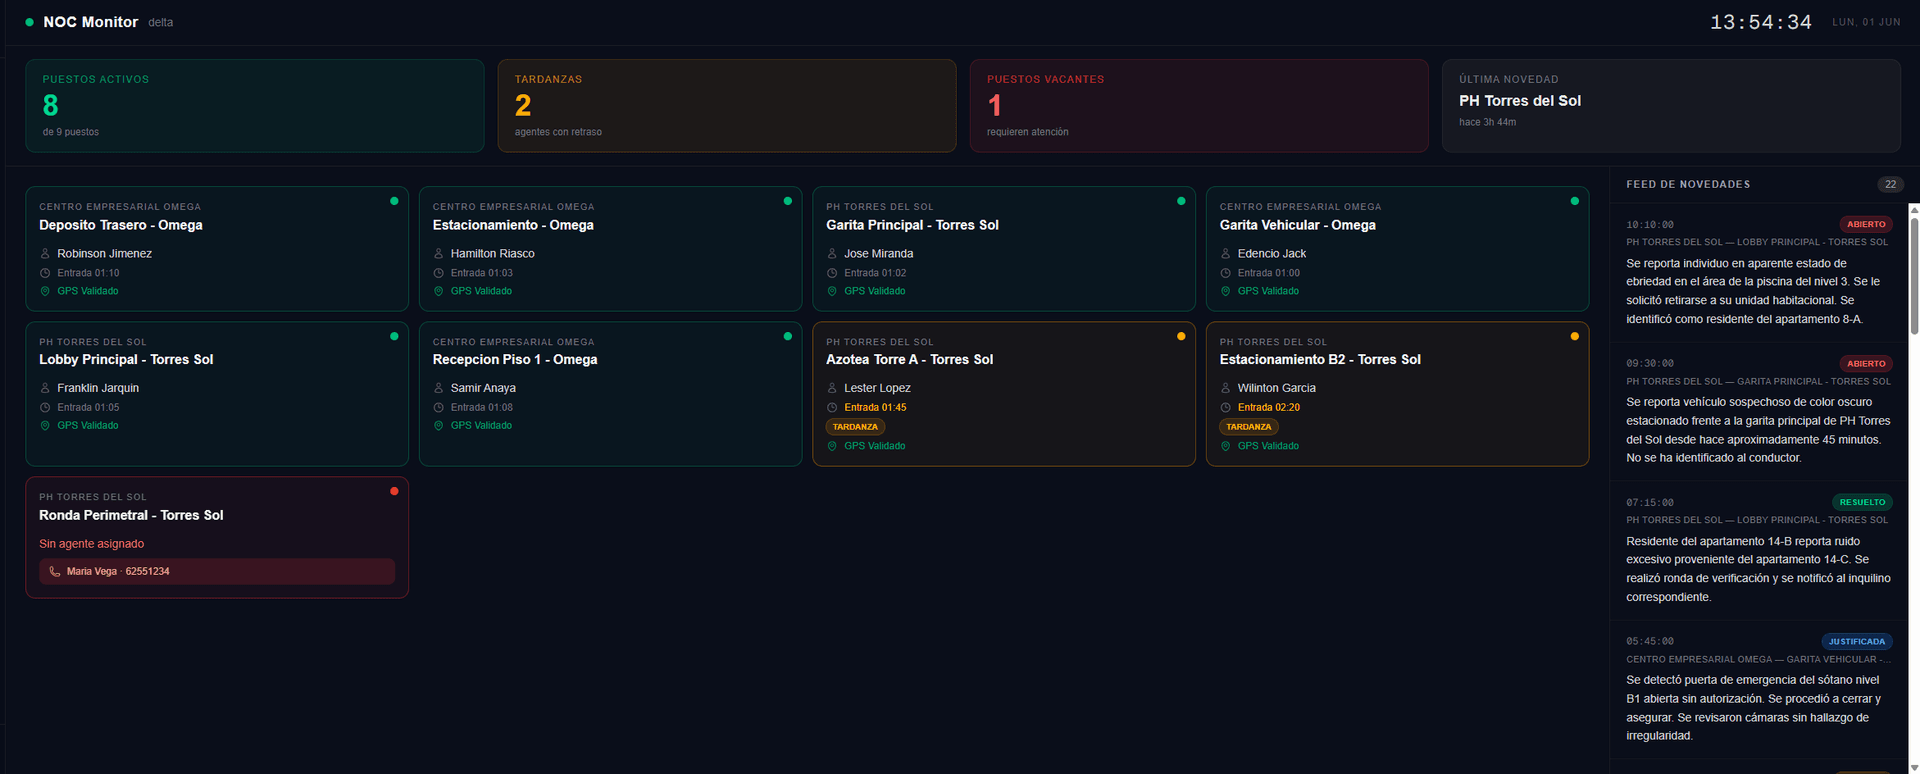1920x774 pixels.
Task: Select the Ronda Perimetral - Torres Sol title
Action: (131, 515)
